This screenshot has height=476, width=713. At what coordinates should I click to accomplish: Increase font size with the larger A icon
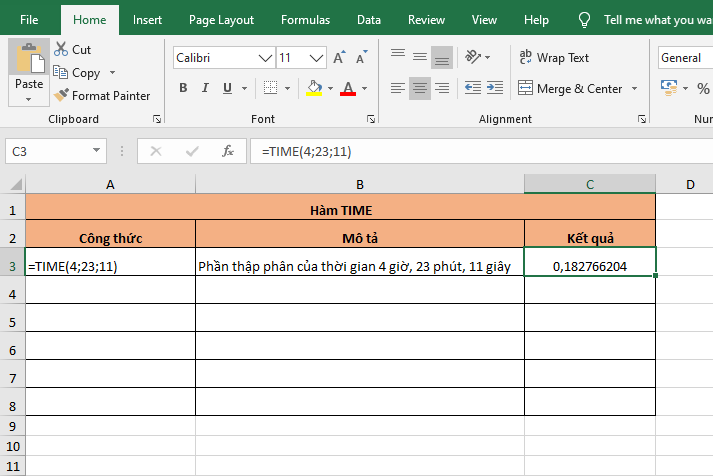click(339, 58)
